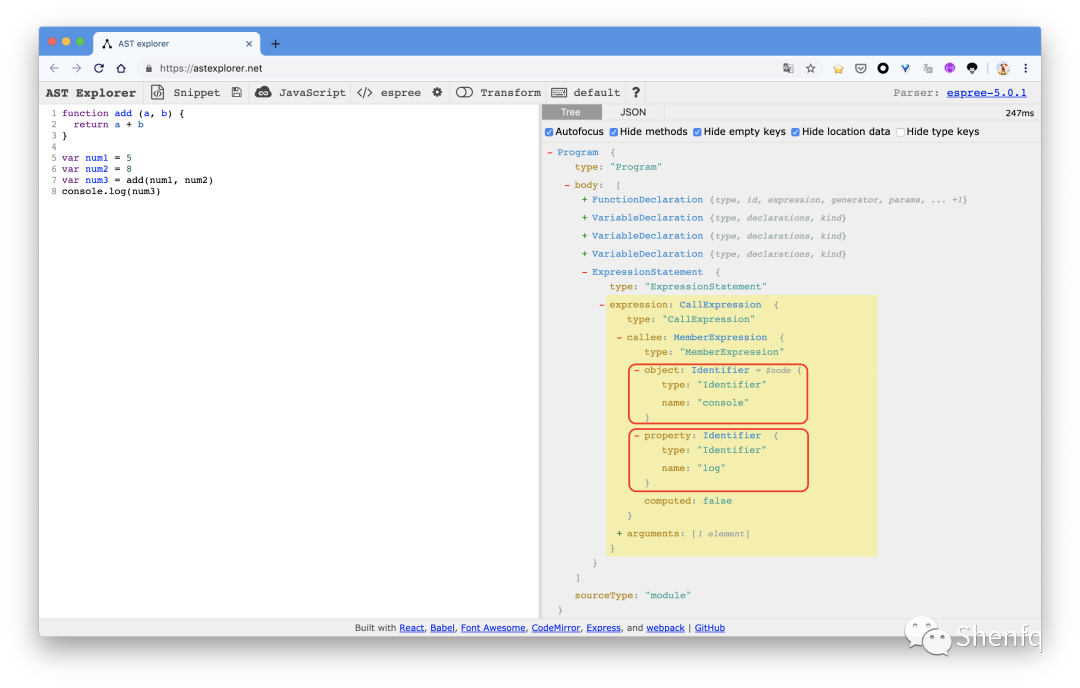
Task: Uncheck Hide location data option
Action: (x=796, y=132)
